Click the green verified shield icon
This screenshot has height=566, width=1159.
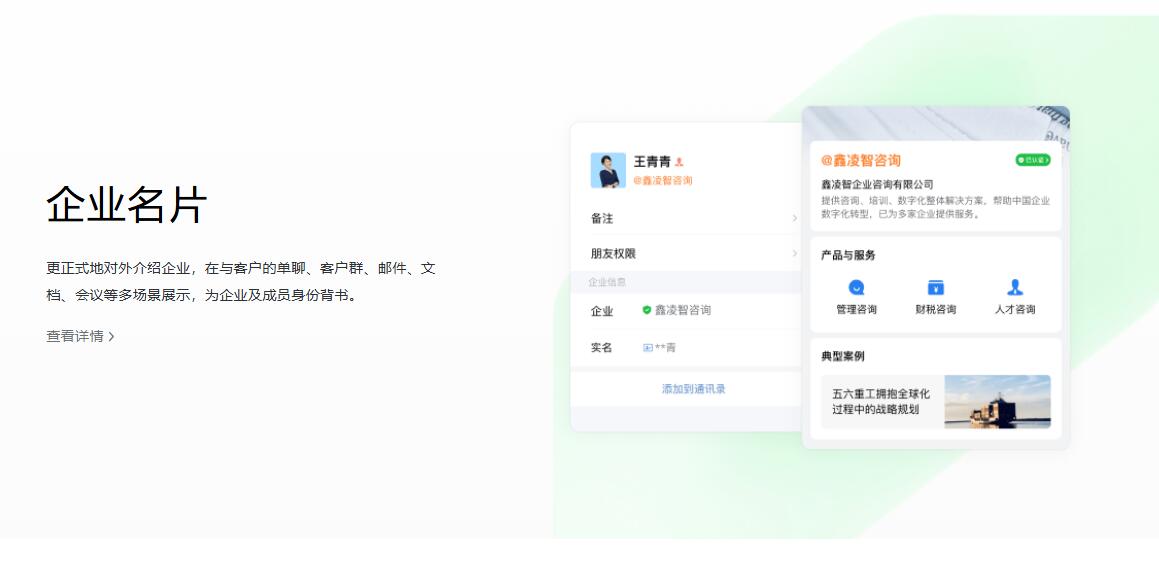647,310
